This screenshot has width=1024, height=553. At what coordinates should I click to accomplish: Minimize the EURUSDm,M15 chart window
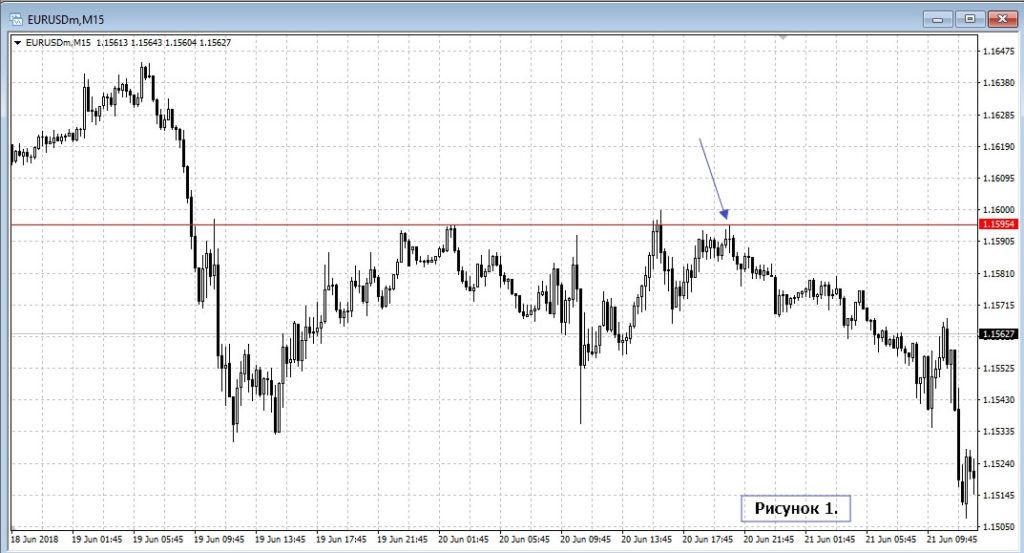(938, 18)
